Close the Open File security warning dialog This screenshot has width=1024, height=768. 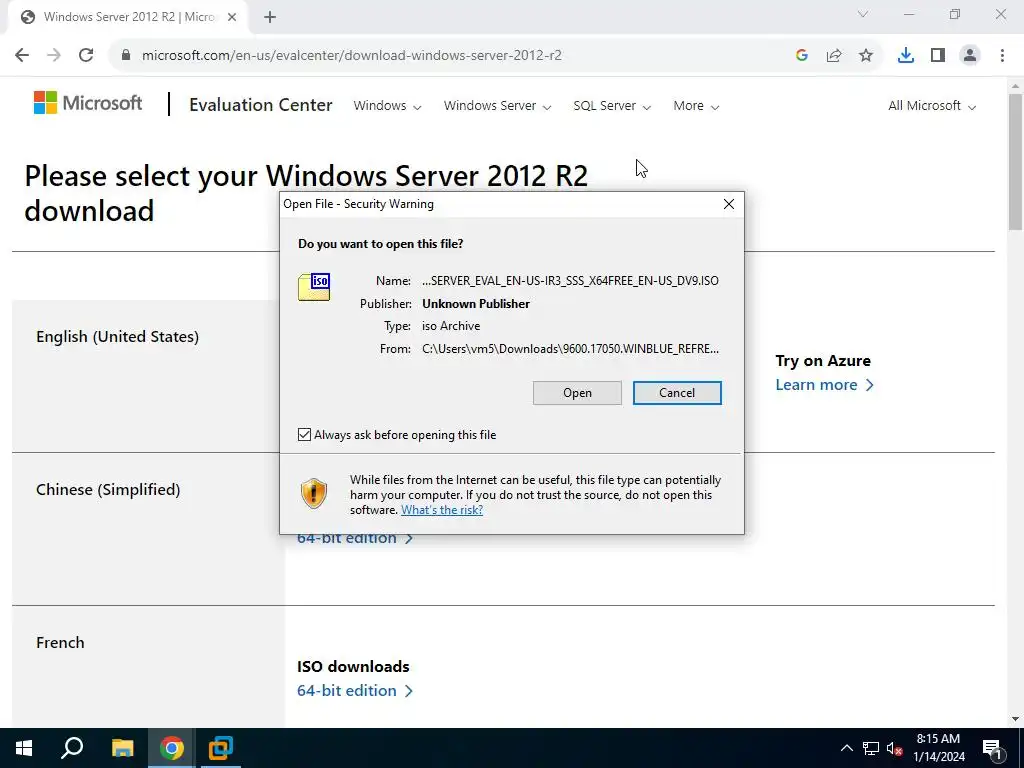click(x=729, y=204)
